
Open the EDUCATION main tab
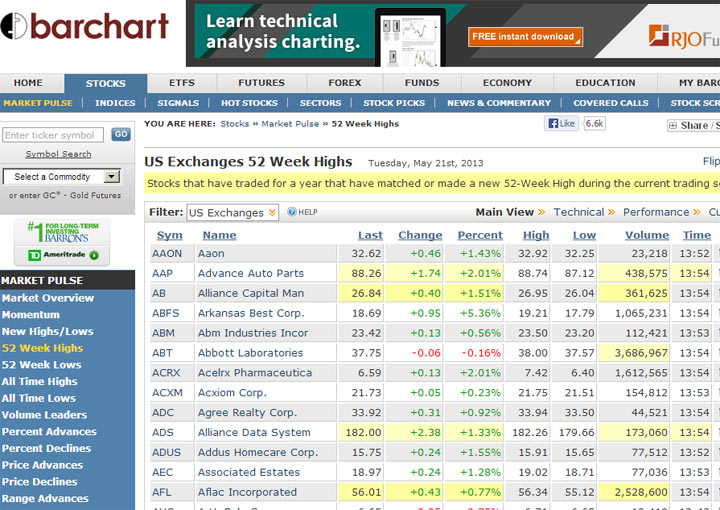click(605, 83)
